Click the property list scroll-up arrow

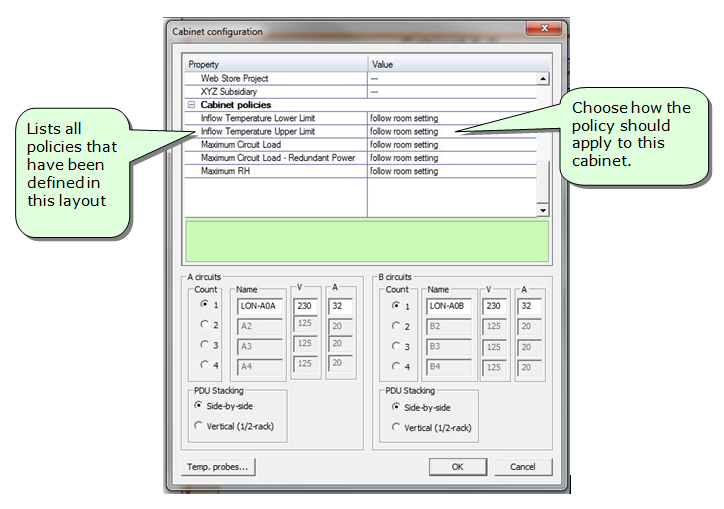point(543,78)
